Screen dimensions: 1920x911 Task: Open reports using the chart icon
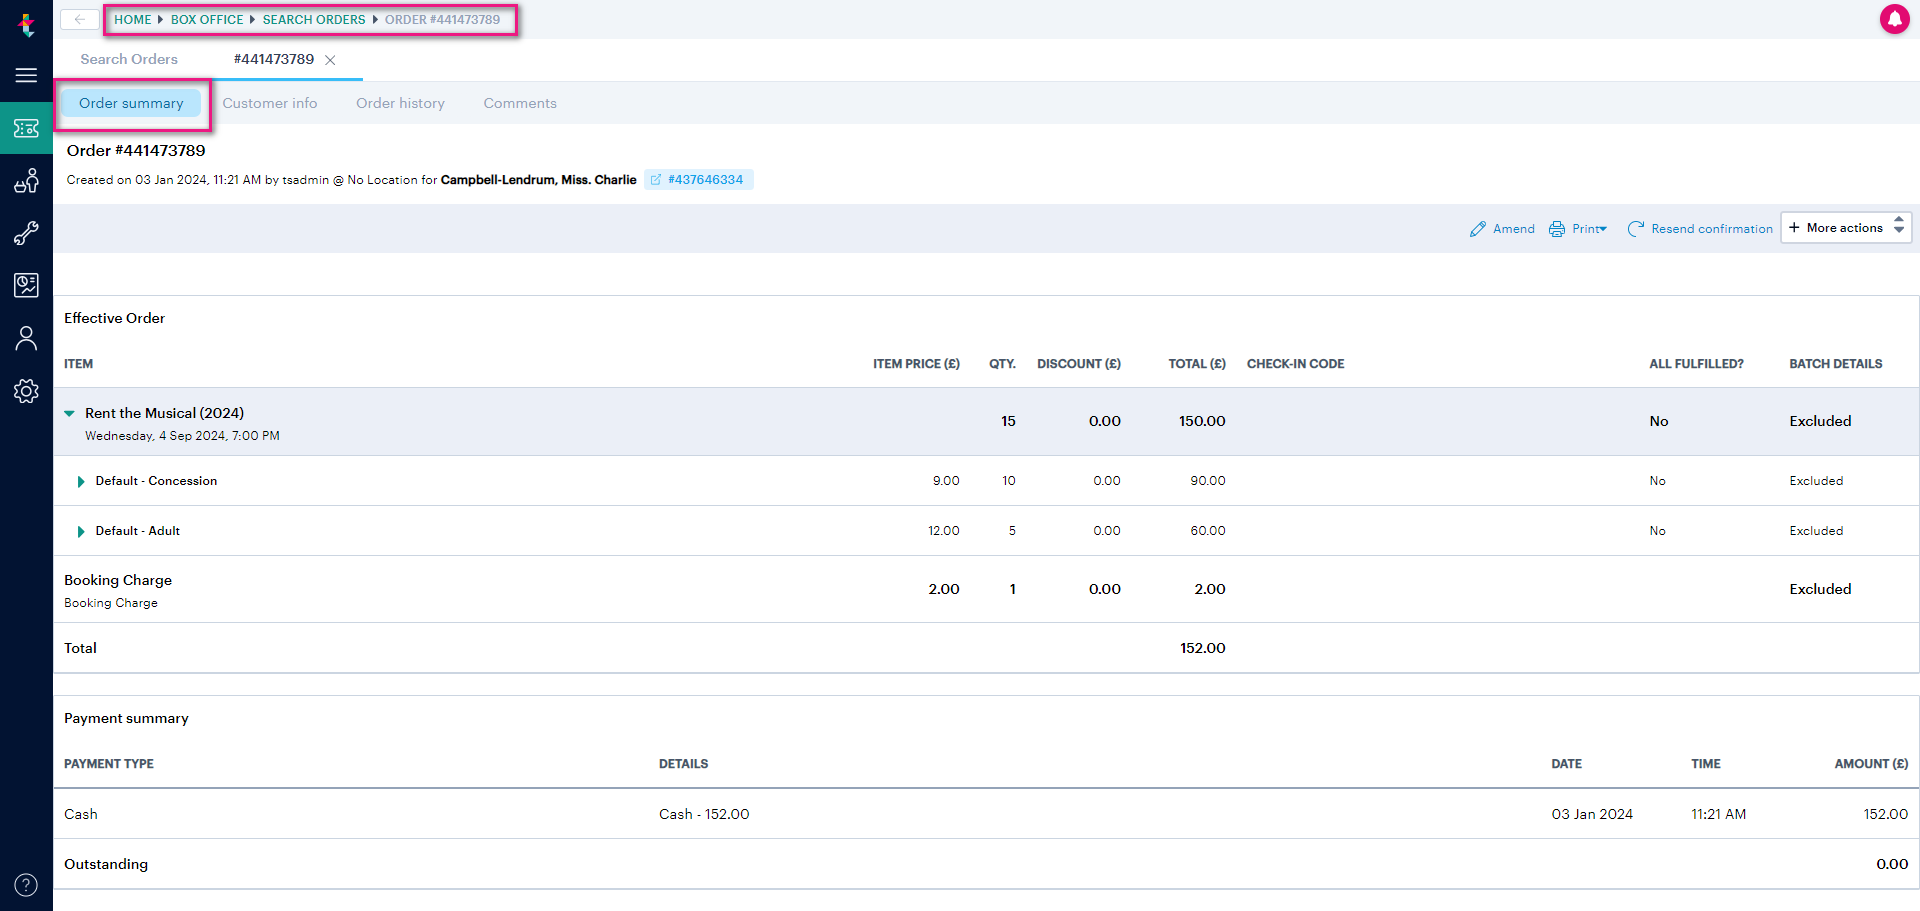click(x=26, y=285)
